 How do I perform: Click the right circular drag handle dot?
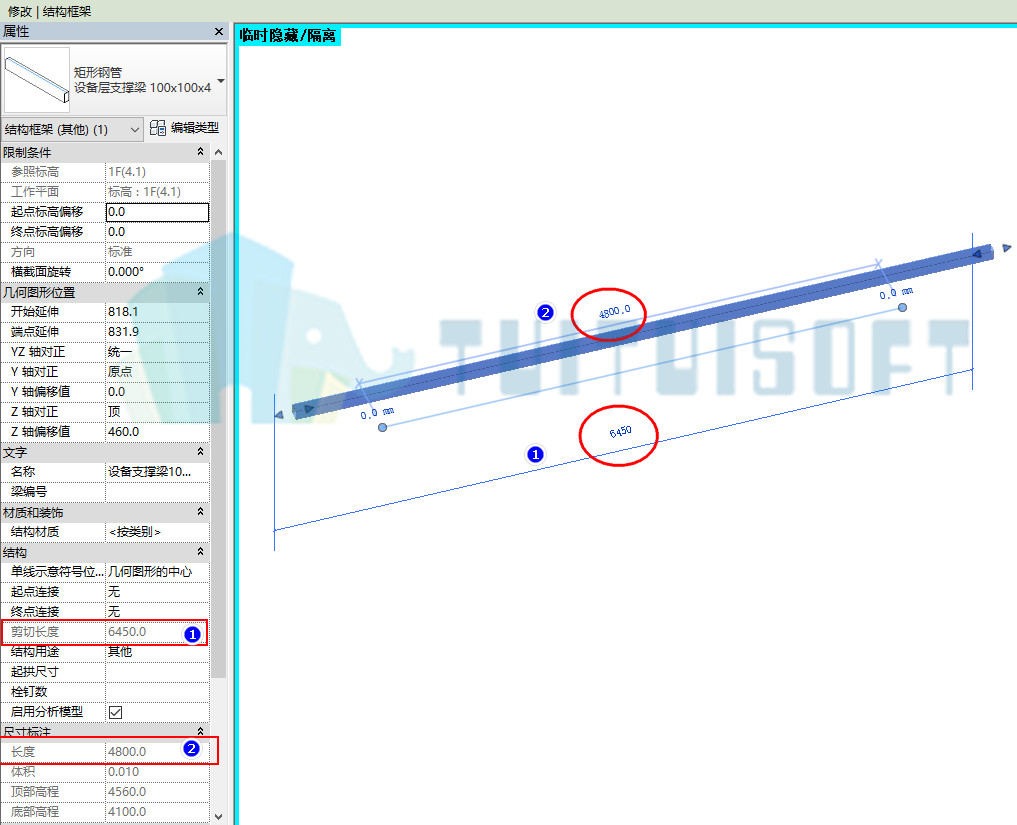click(902, 307)
